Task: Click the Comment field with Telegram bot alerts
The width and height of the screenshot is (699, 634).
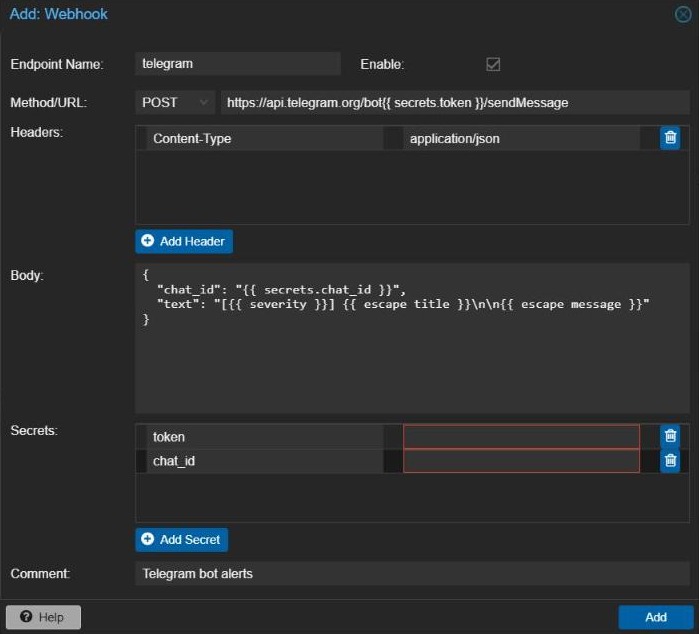Action: 412,573
